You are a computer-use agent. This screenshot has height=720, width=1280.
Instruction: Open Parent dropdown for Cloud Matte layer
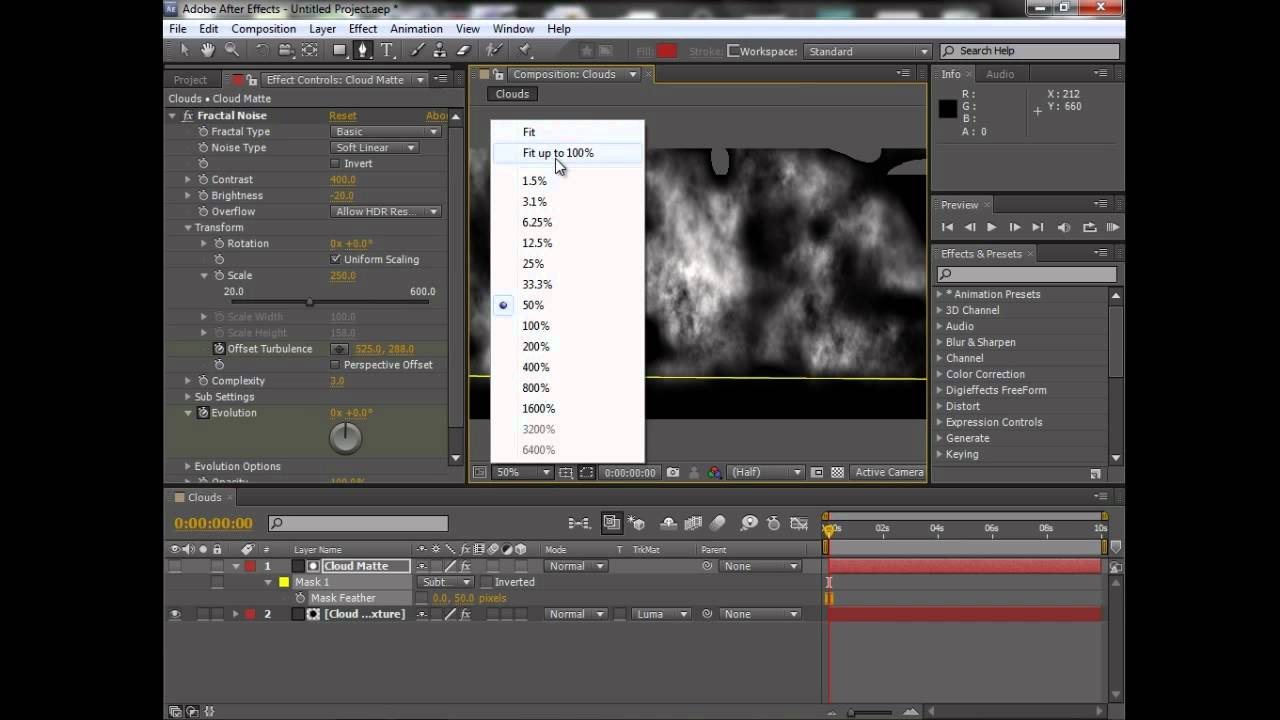(x=761, y=566)
